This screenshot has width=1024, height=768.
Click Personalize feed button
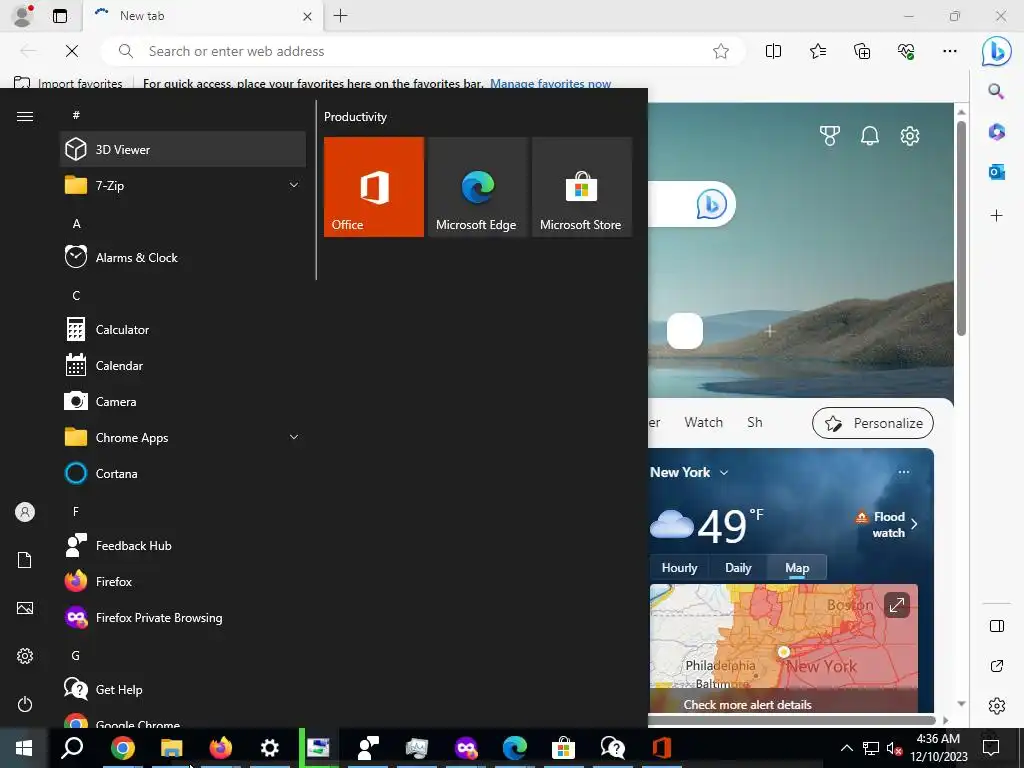[873, 423]
